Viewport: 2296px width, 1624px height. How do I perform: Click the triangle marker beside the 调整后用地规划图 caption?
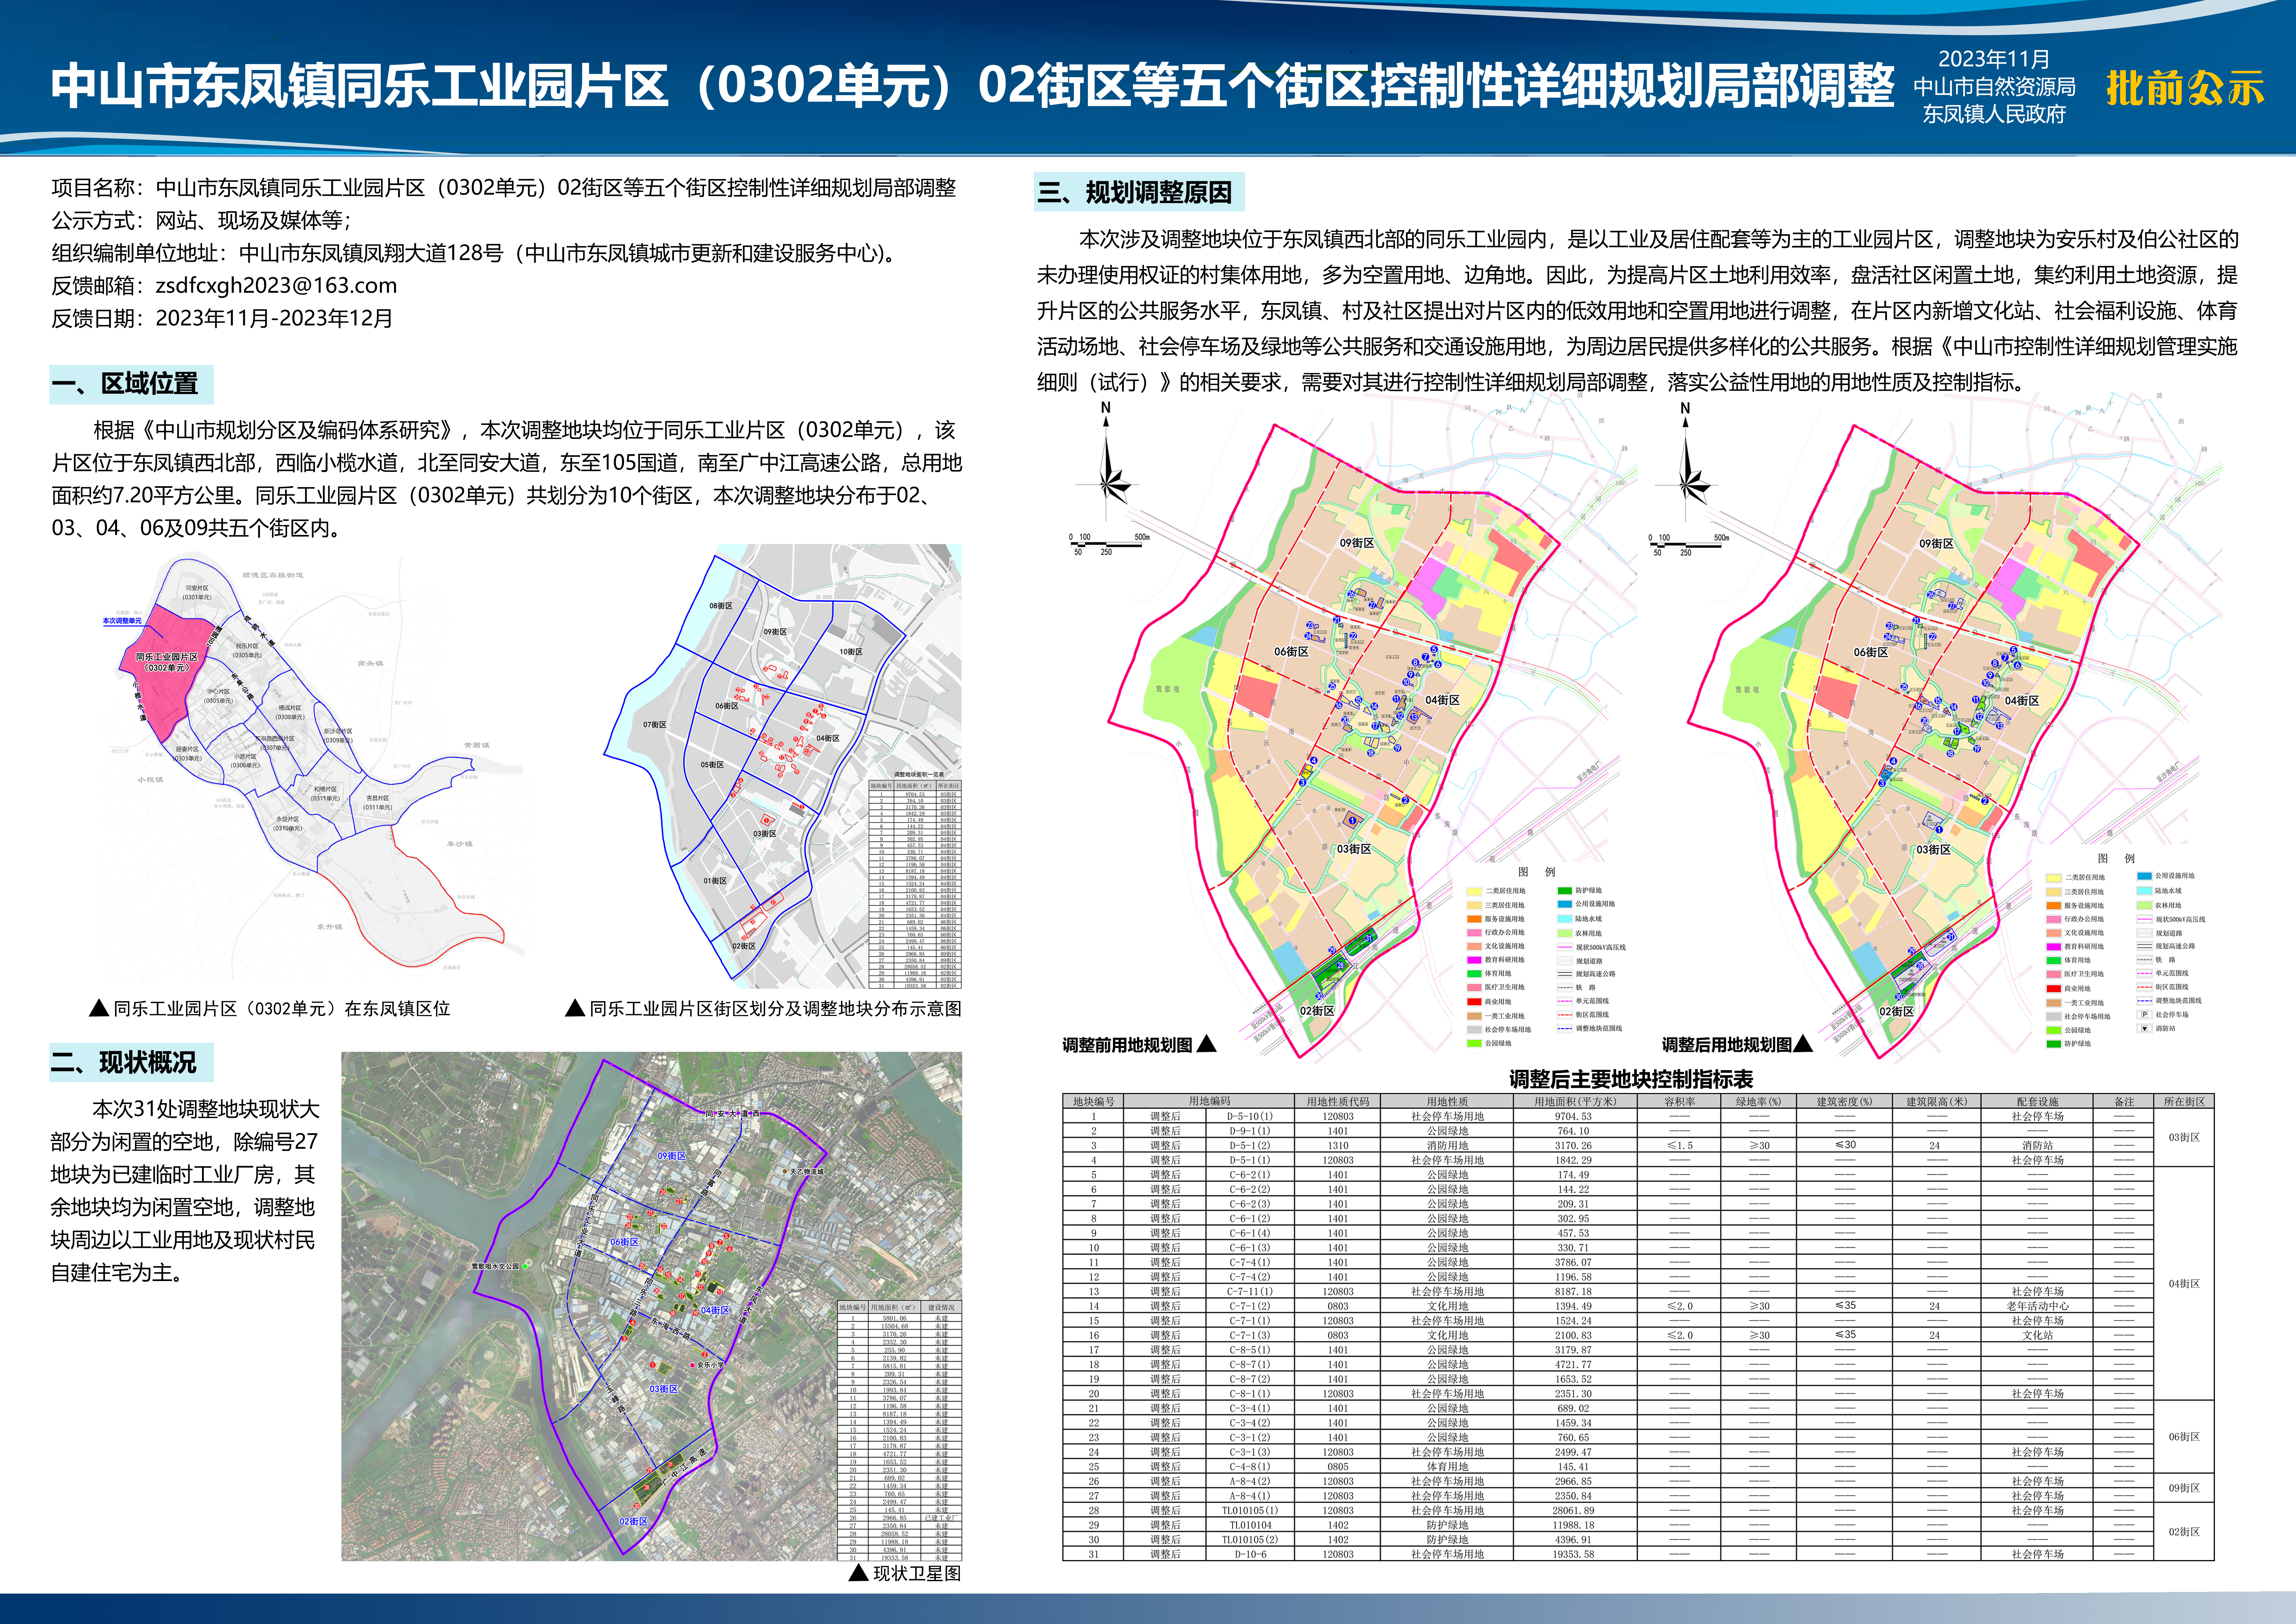click(1803, 1044)
